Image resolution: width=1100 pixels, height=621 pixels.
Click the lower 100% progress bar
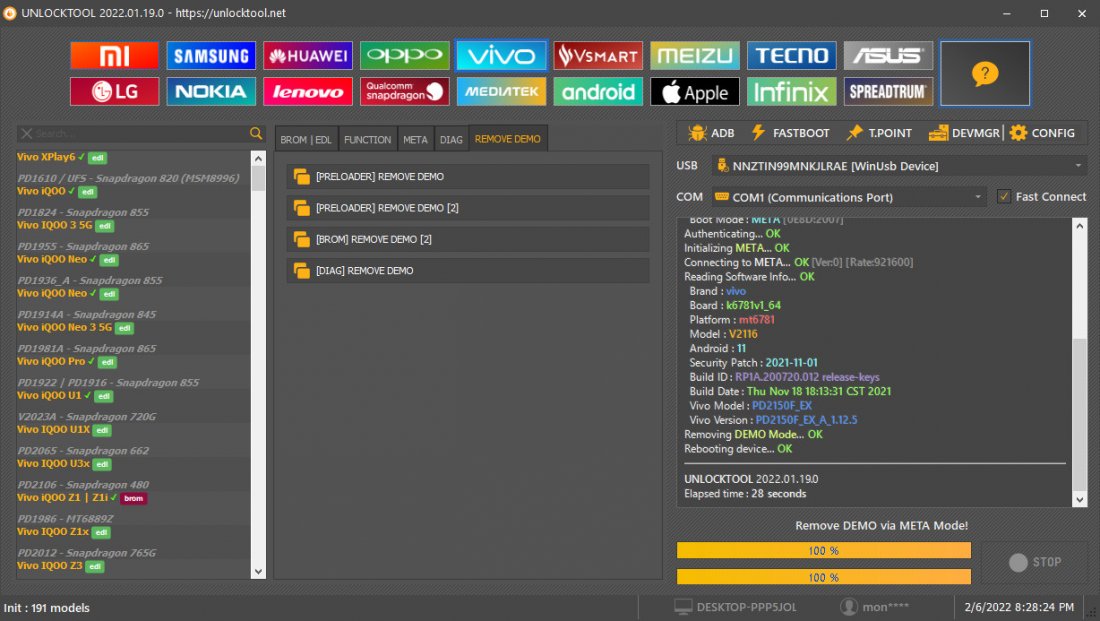coord(824,577)
